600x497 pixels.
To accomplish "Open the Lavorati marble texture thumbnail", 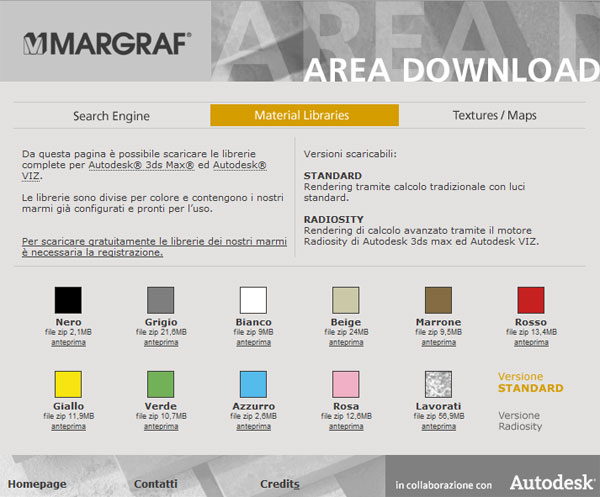I will click(438, 385).
